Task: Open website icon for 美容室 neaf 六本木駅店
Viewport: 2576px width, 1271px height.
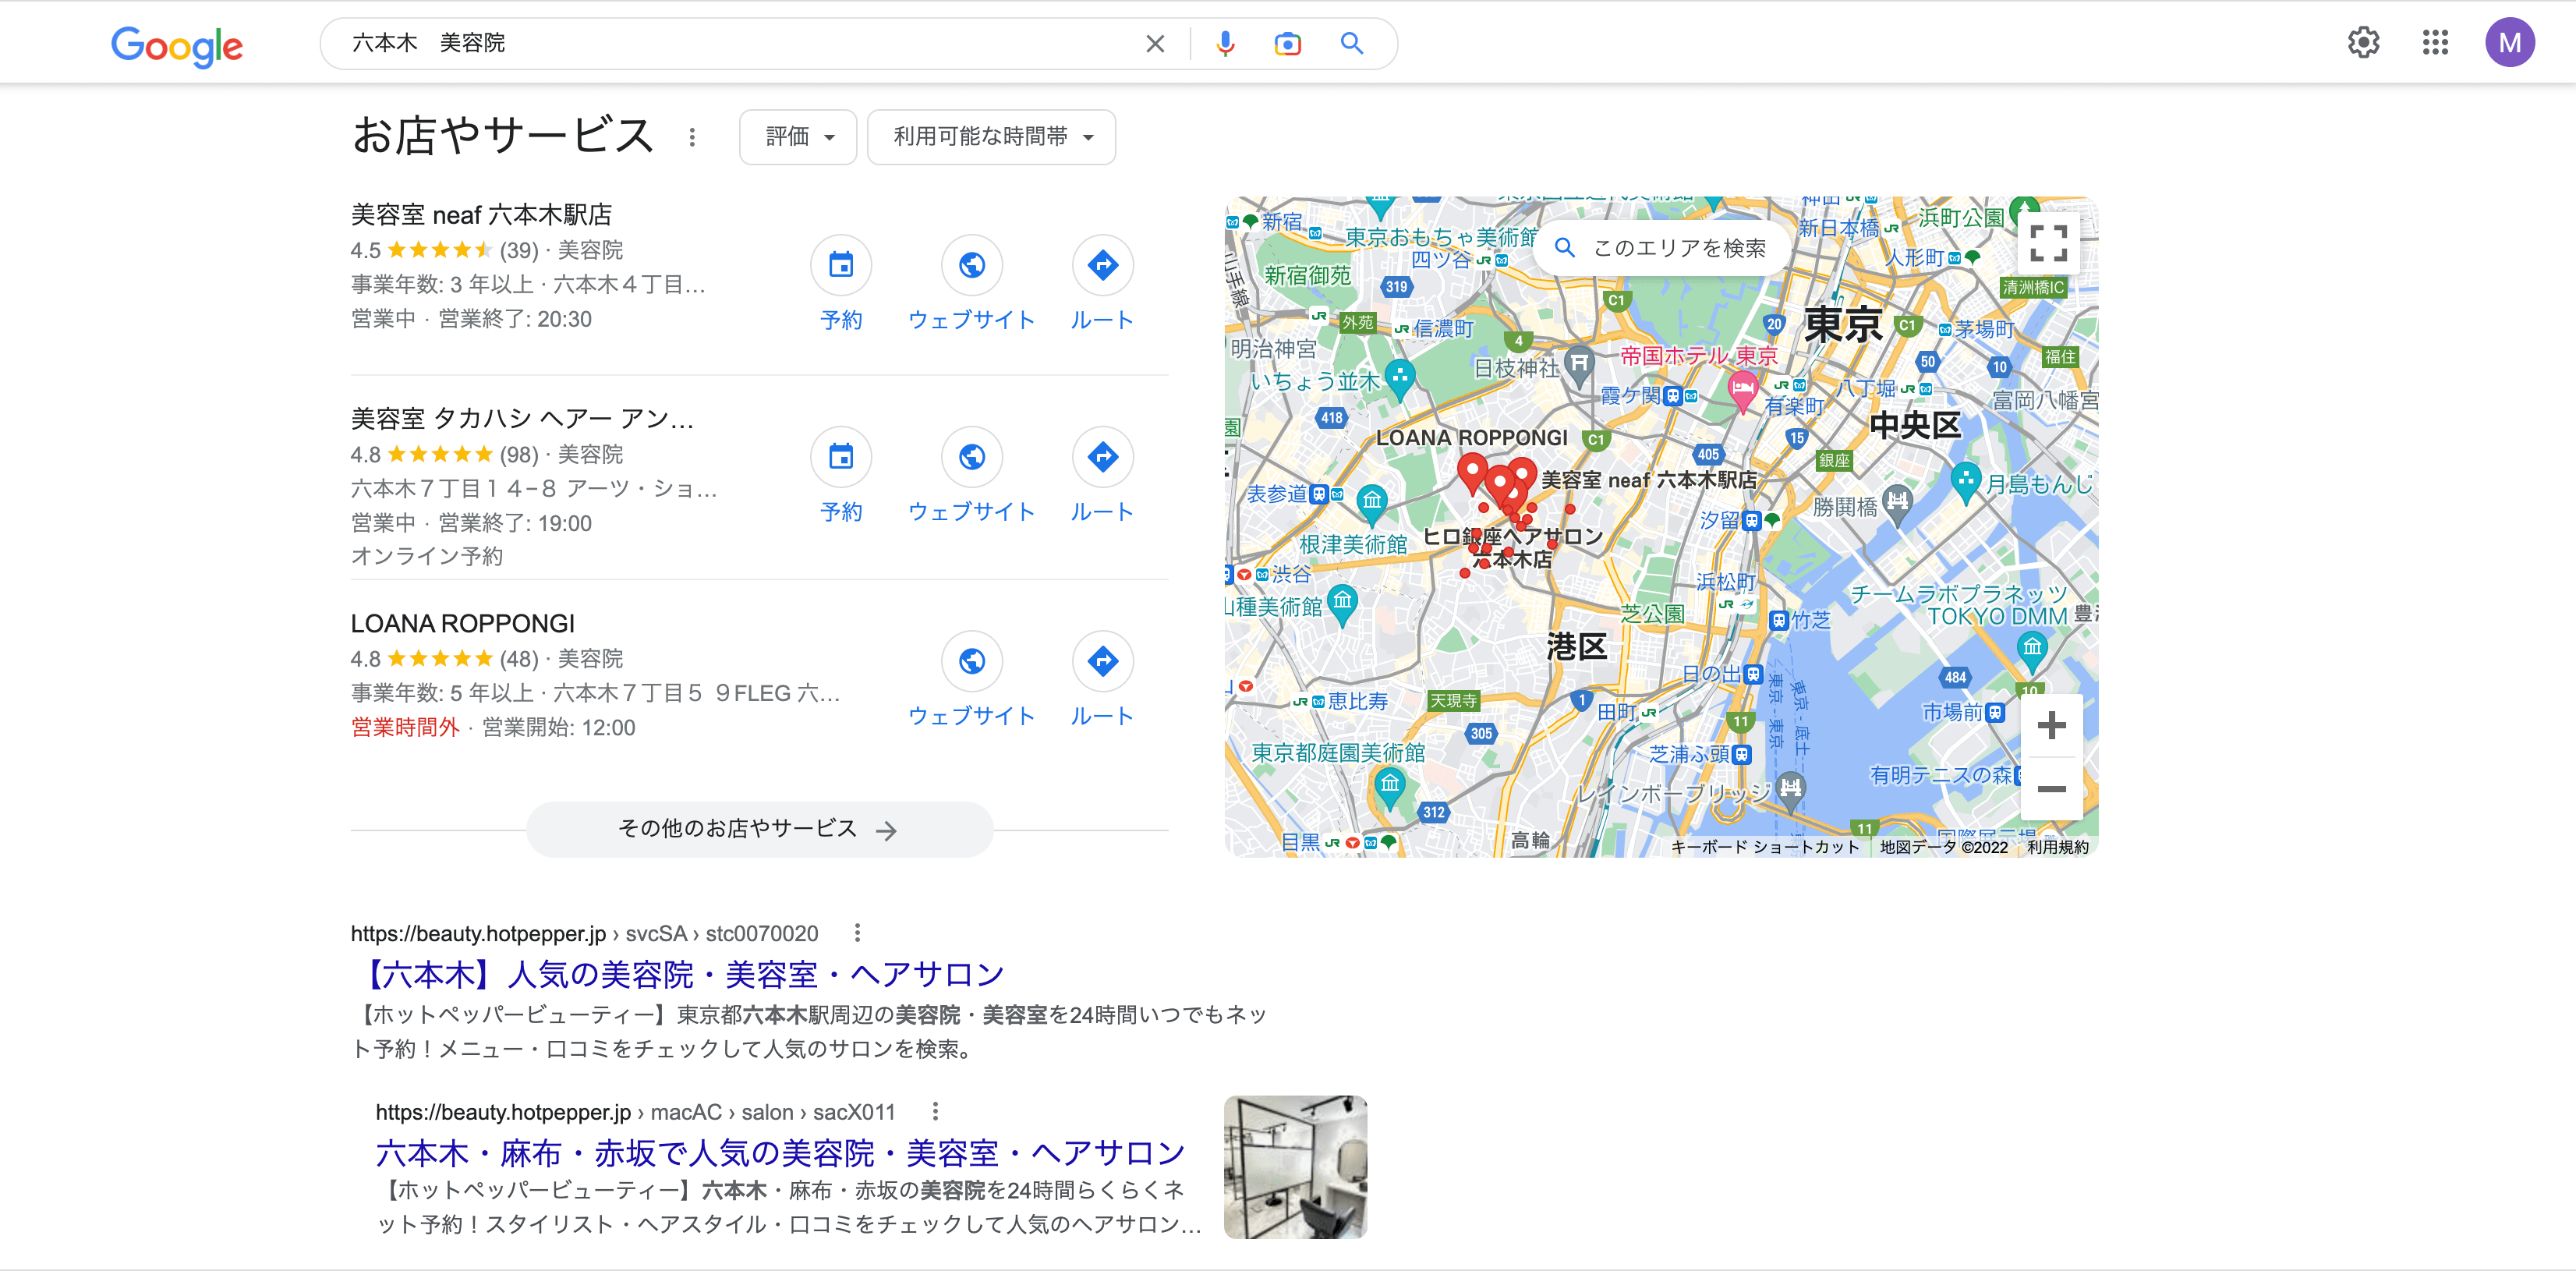Action: [x=972, y=265]
